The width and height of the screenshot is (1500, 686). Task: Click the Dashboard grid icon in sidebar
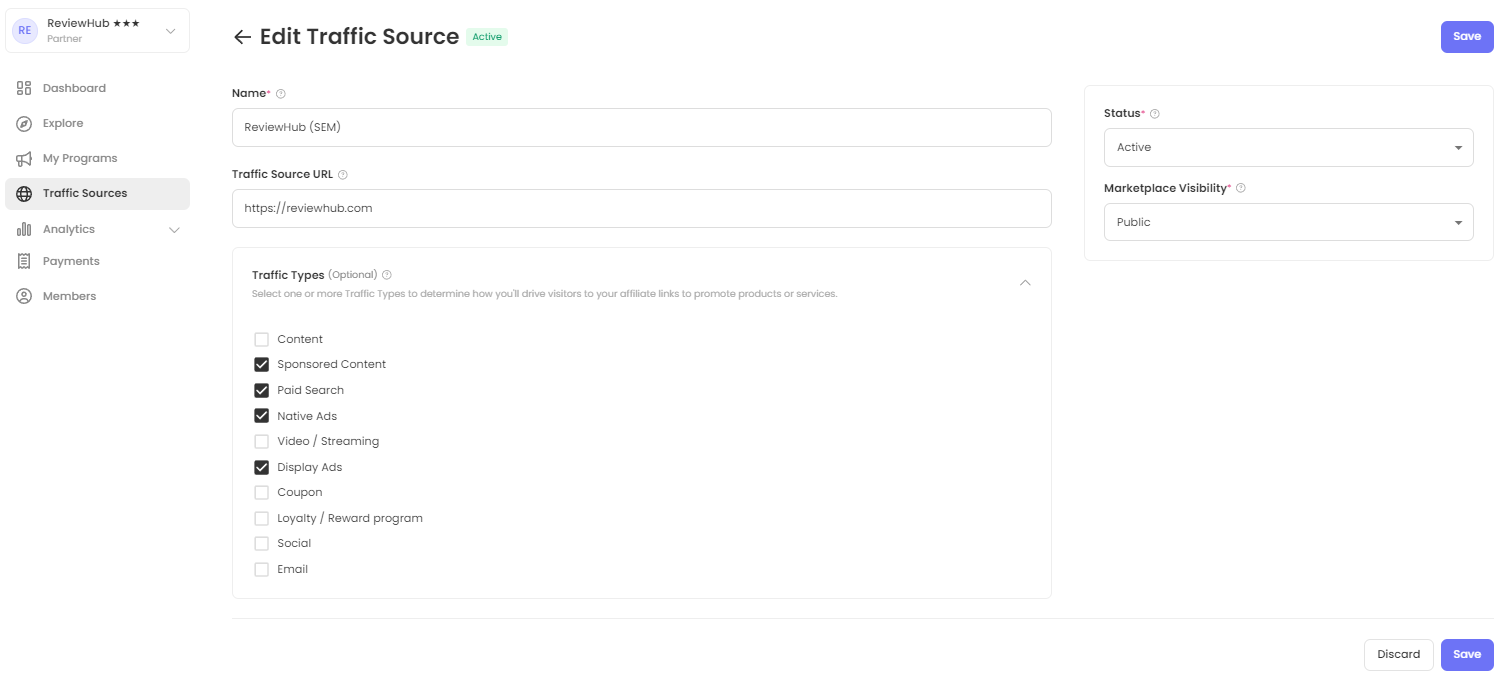pyautogui.click(x=24, y=88)
